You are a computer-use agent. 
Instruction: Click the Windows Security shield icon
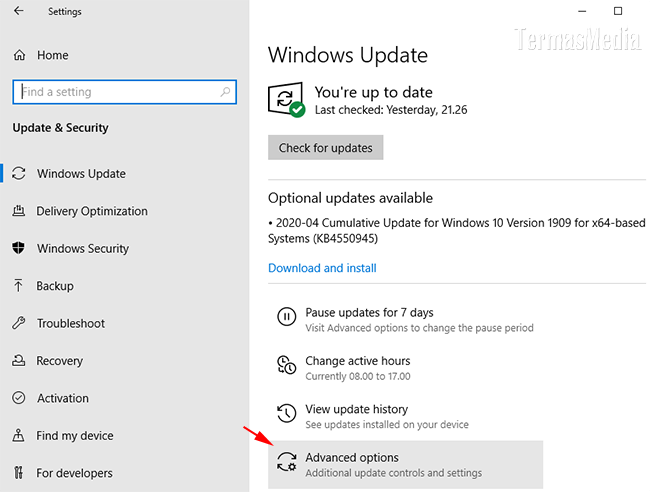18,248
